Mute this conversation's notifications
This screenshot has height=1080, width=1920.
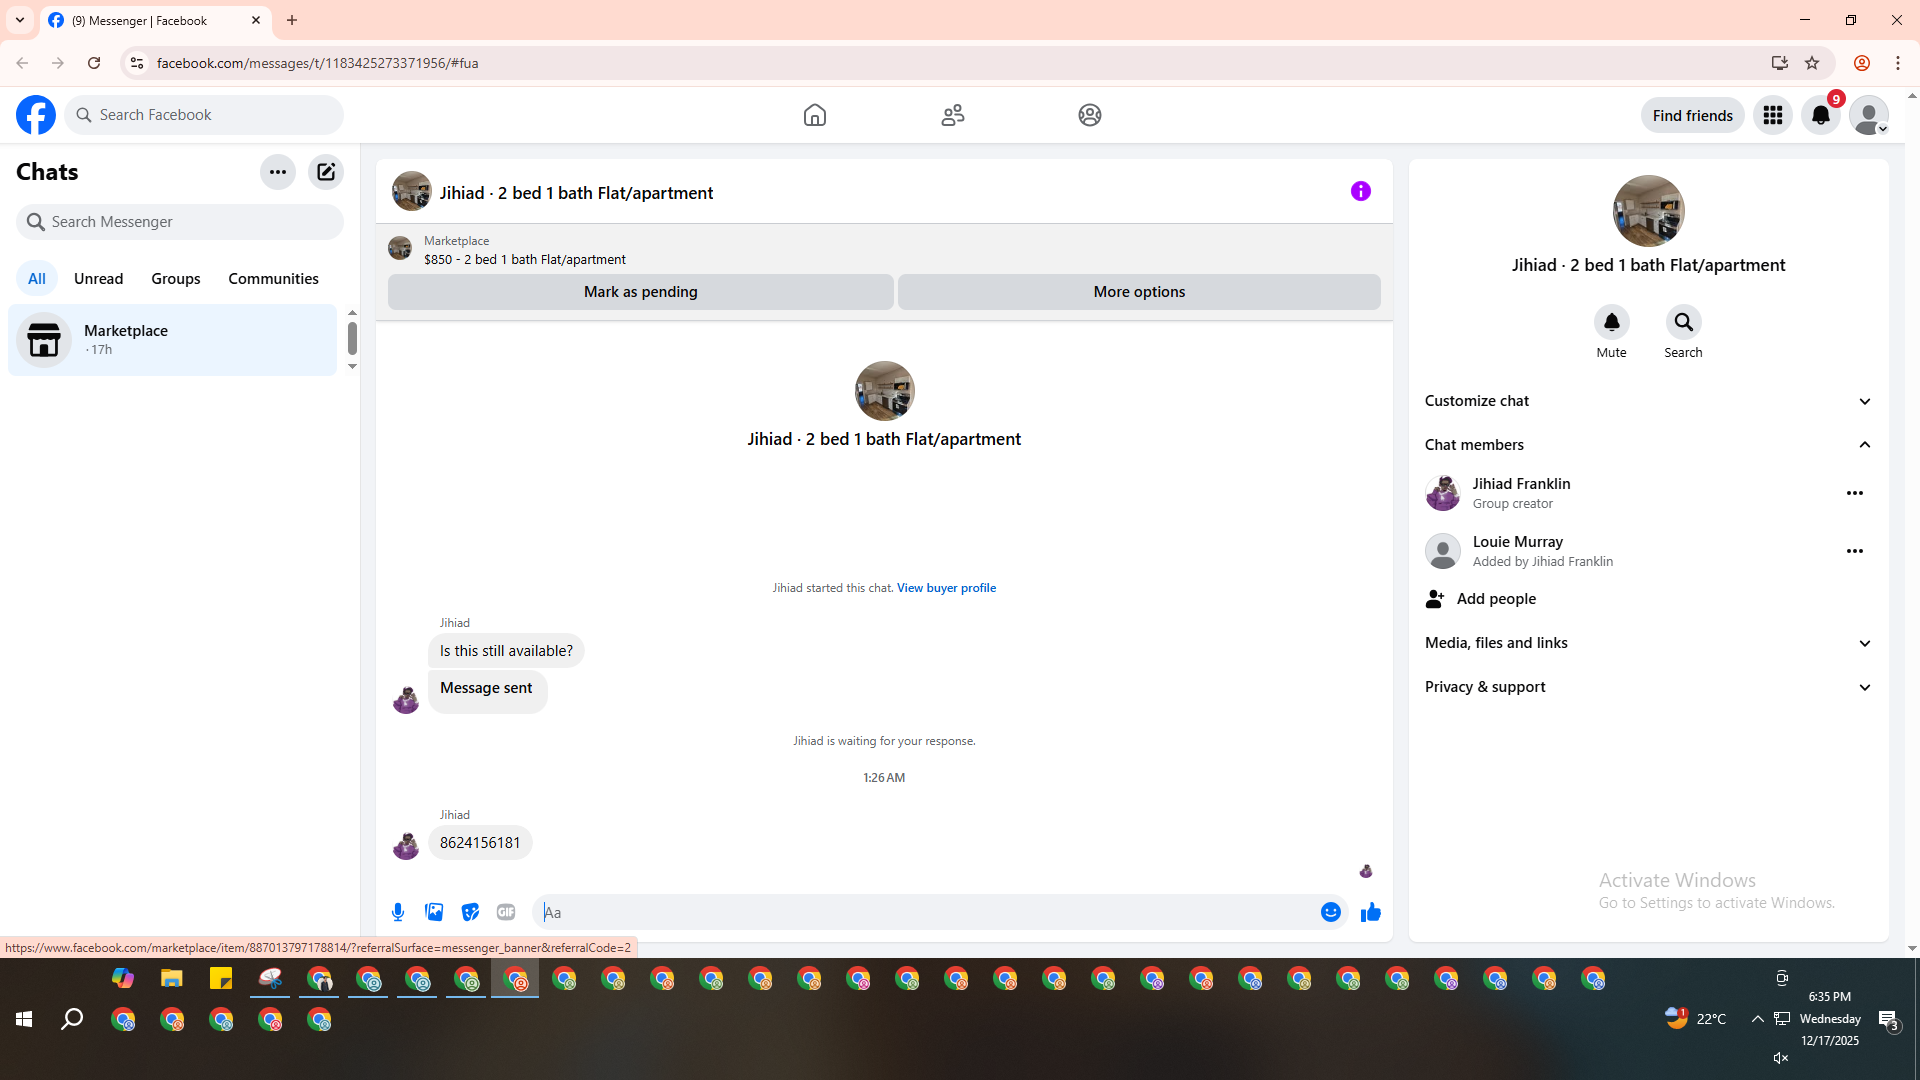1611,323
